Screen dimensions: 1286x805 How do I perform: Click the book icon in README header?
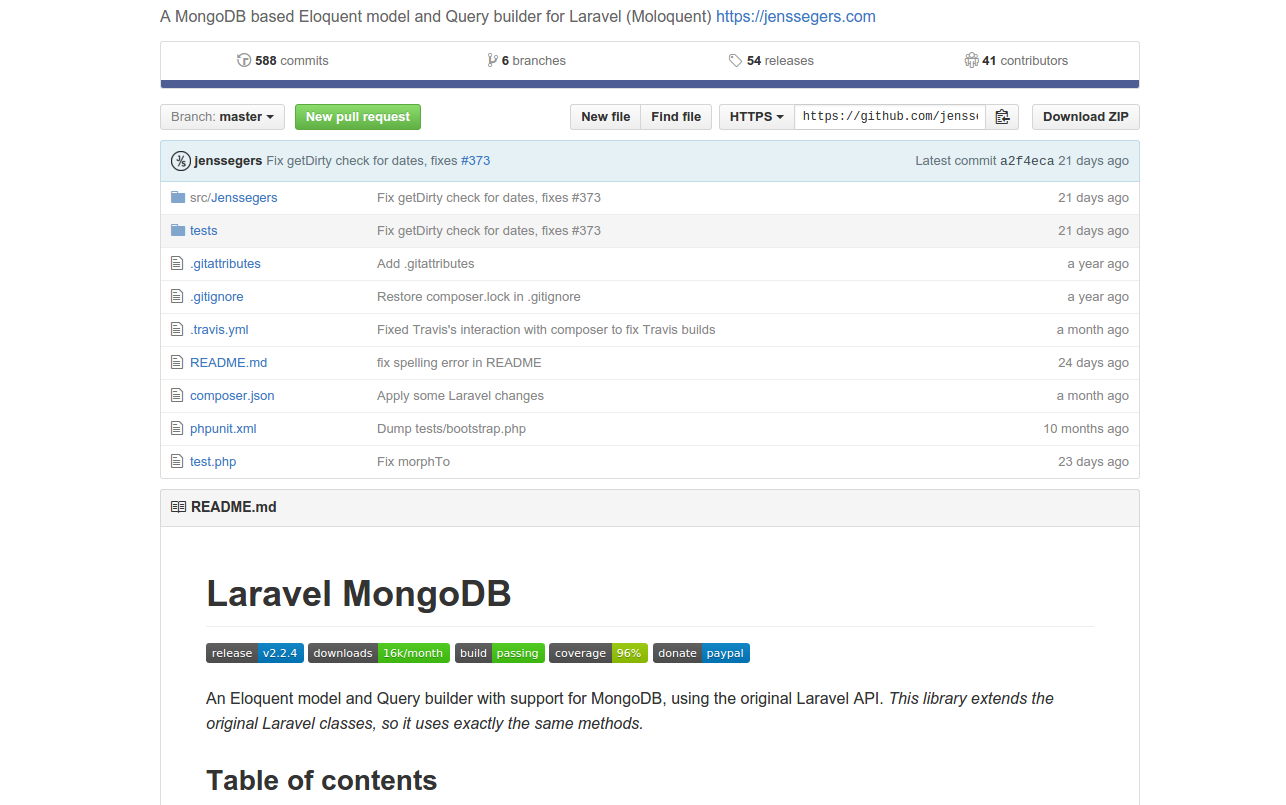178,507
